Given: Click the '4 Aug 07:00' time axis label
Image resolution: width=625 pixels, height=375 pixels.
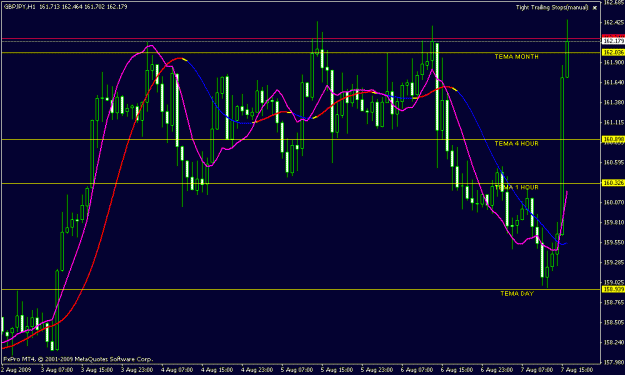Looking at the screenshot, I should pos(177,370).
